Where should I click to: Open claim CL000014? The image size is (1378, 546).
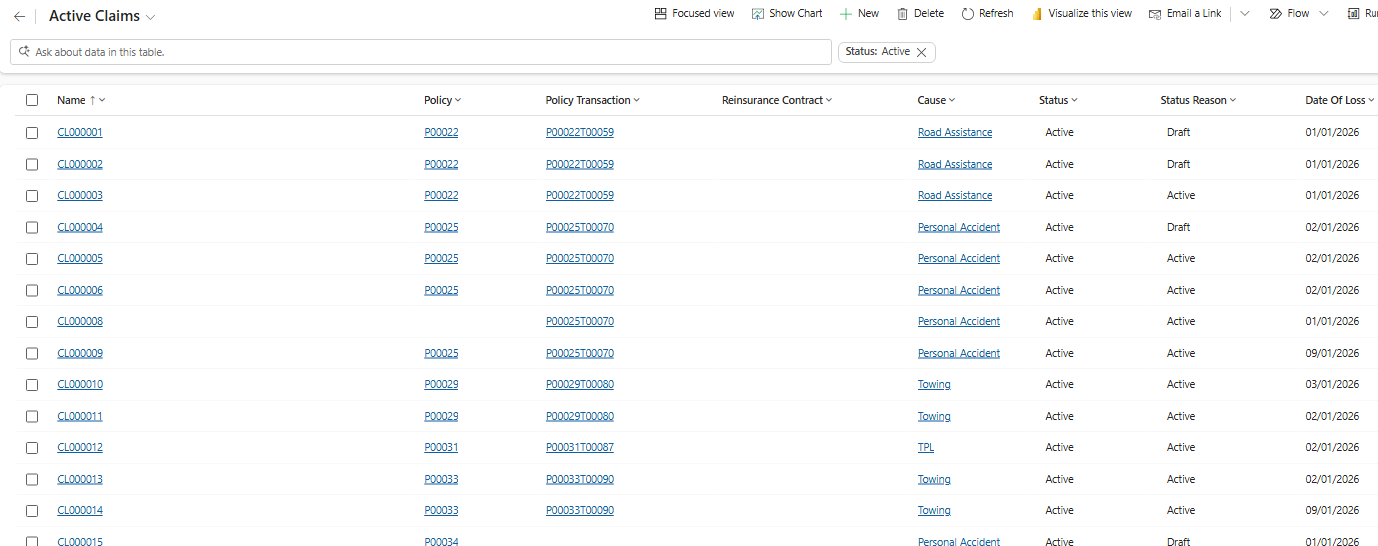point(80,510)
